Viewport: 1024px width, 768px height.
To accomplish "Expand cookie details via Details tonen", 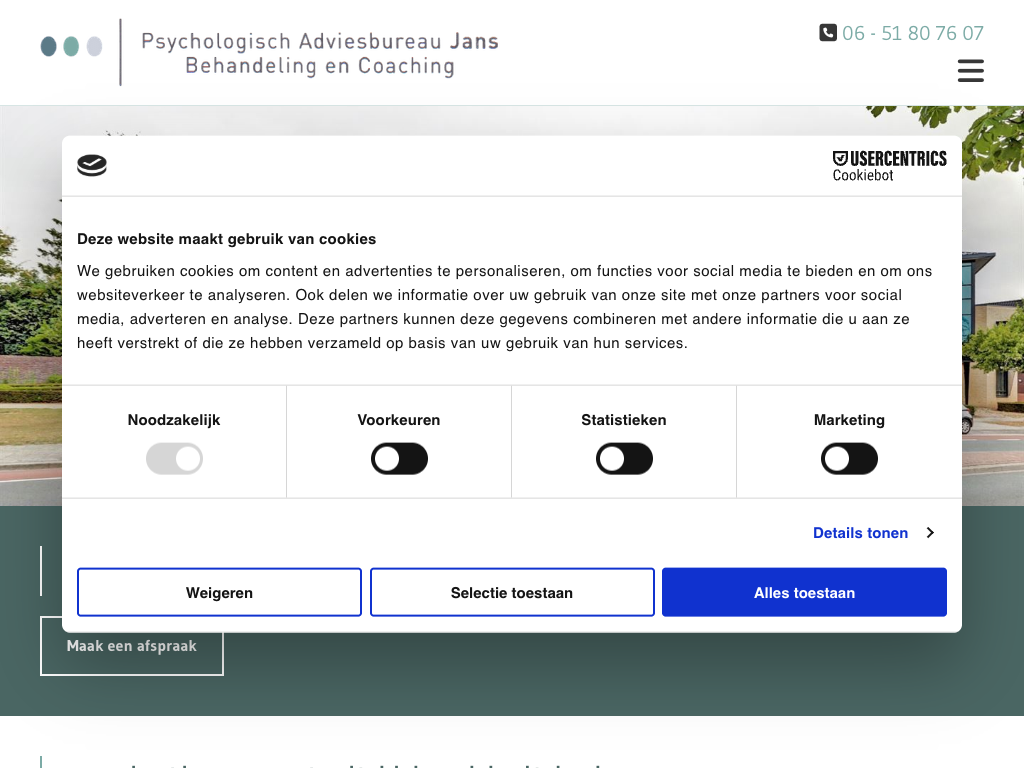I will coord(860,533).
